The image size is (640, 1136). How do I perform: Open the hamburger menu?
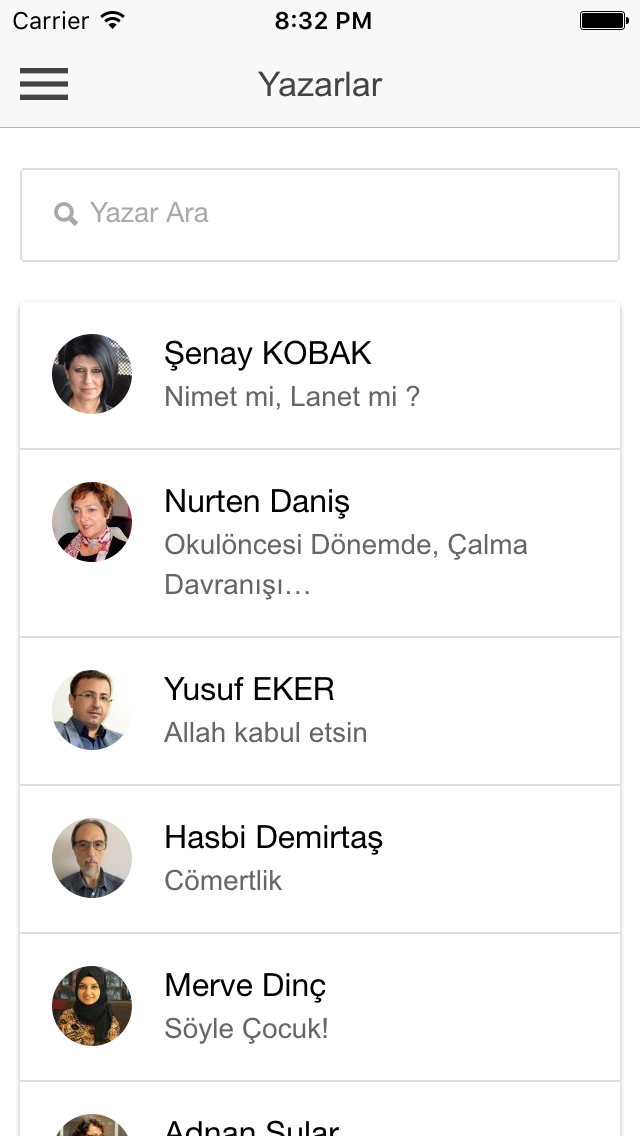pyautogui.click(x=43, y=84)
